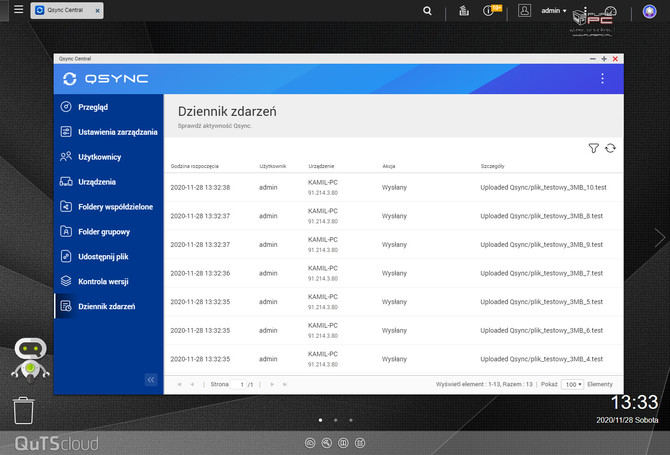Sort by Użytkownik column header

273,166
